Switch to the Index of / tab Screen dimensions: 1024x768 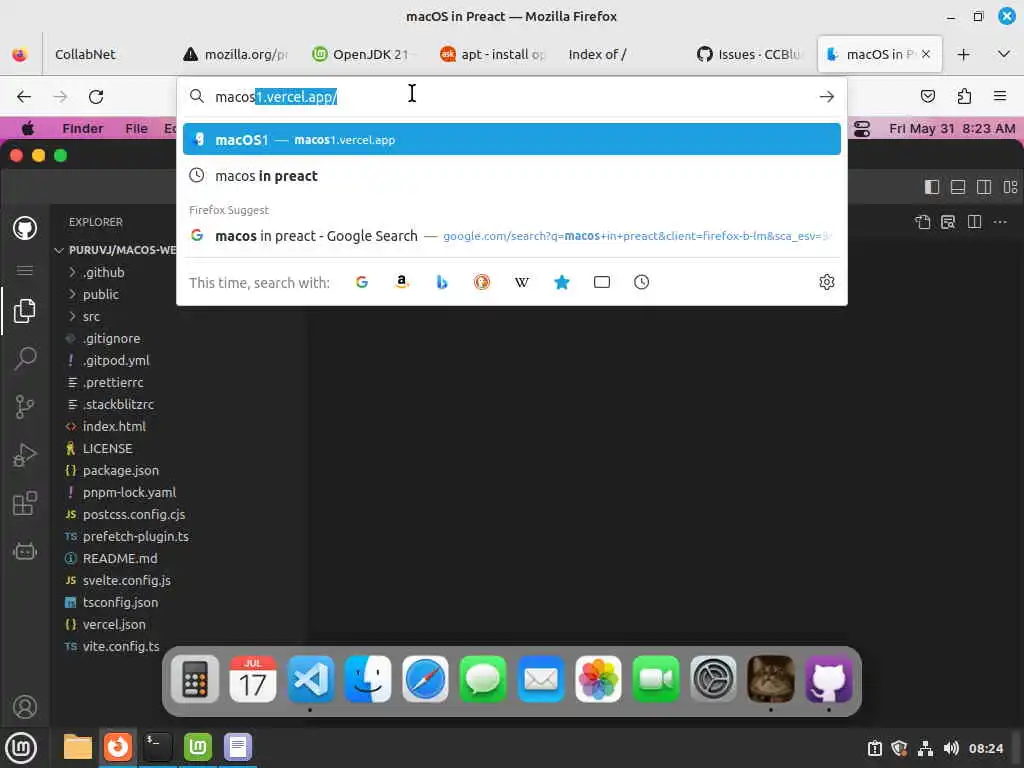598,54
